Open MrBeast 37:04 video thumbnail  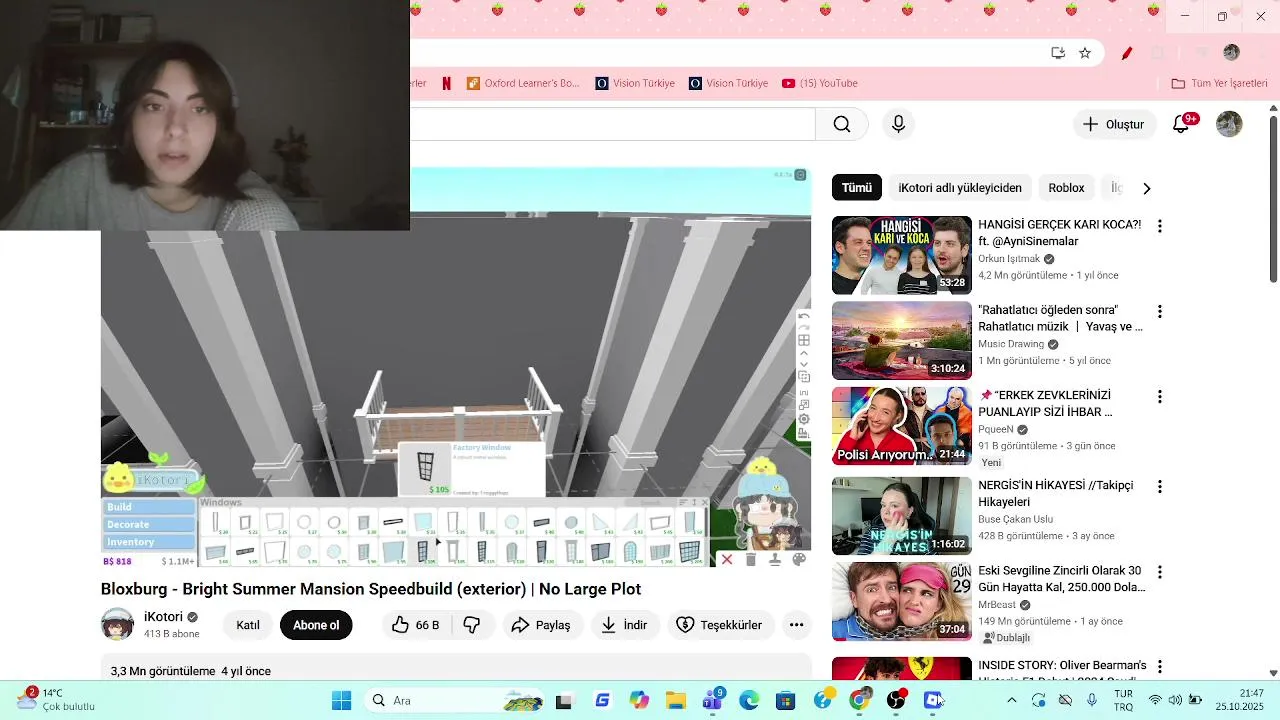[x=901, y=601]
